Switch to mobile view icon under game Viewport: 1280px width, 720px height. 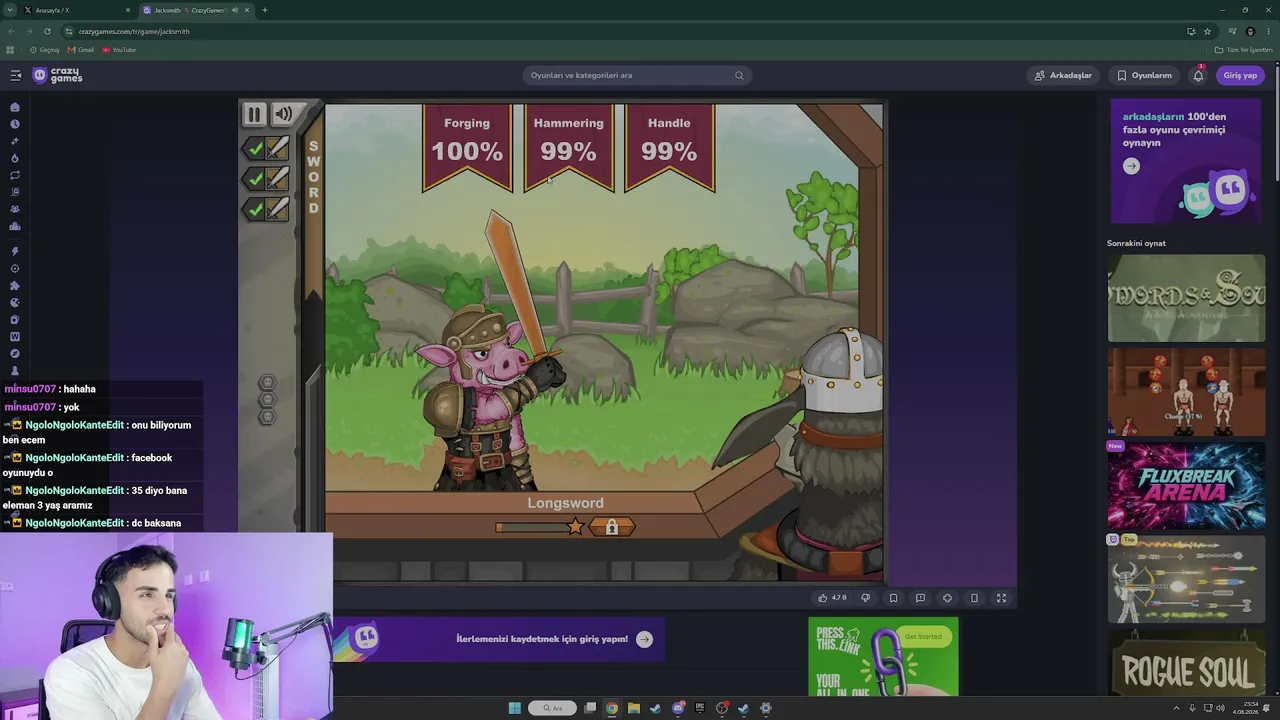(x=974, y=598)
